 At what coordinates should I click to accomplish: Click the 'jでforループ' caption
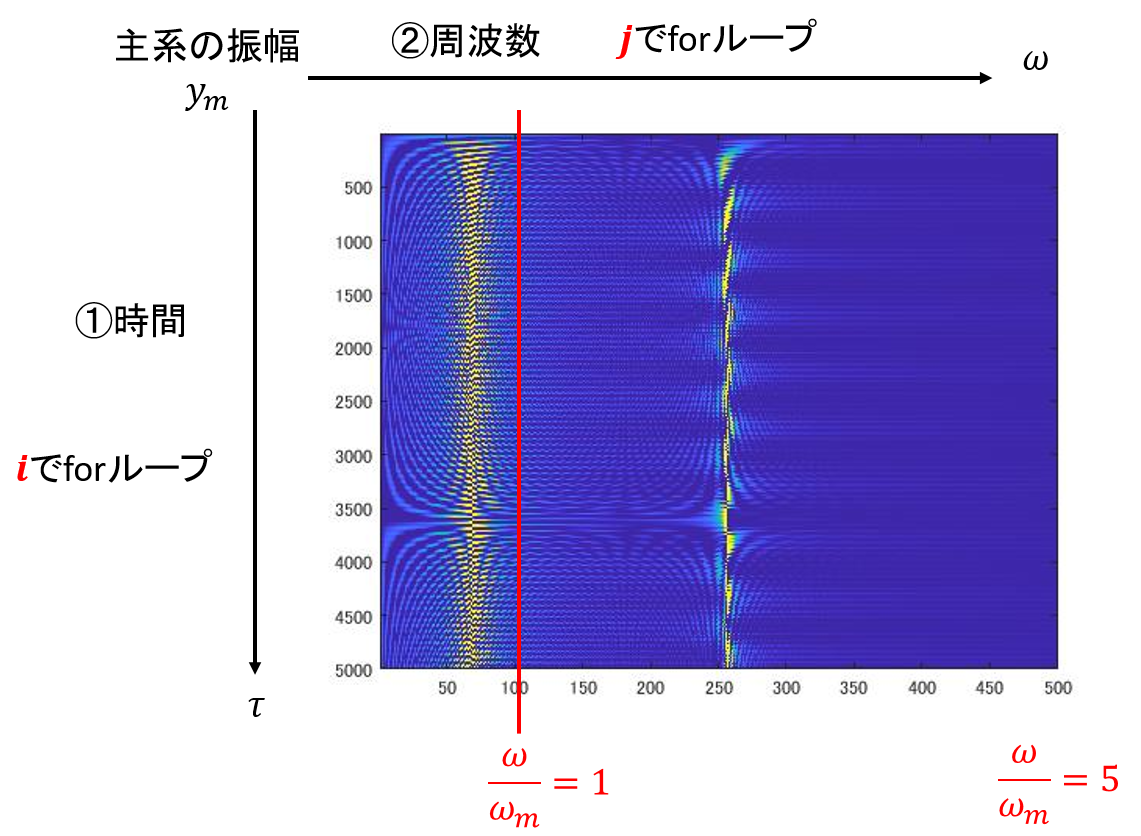[x=717, y=38]
